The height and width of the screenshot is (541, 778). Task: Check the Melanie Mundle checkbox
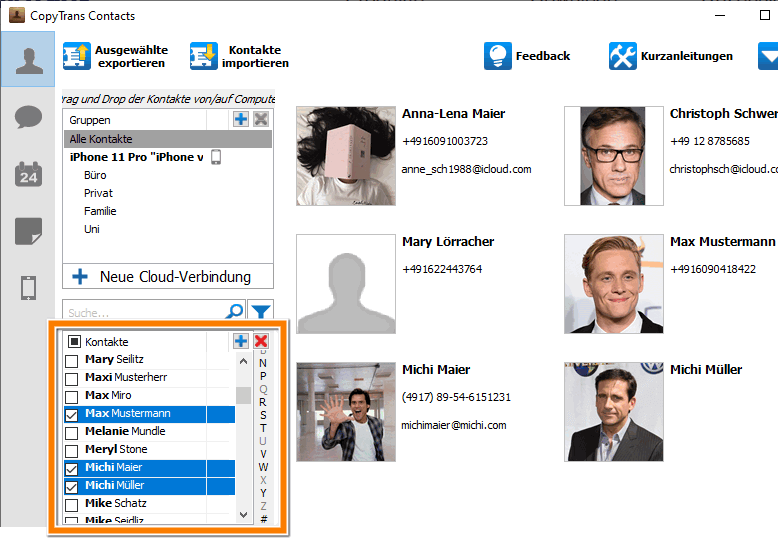71,433
